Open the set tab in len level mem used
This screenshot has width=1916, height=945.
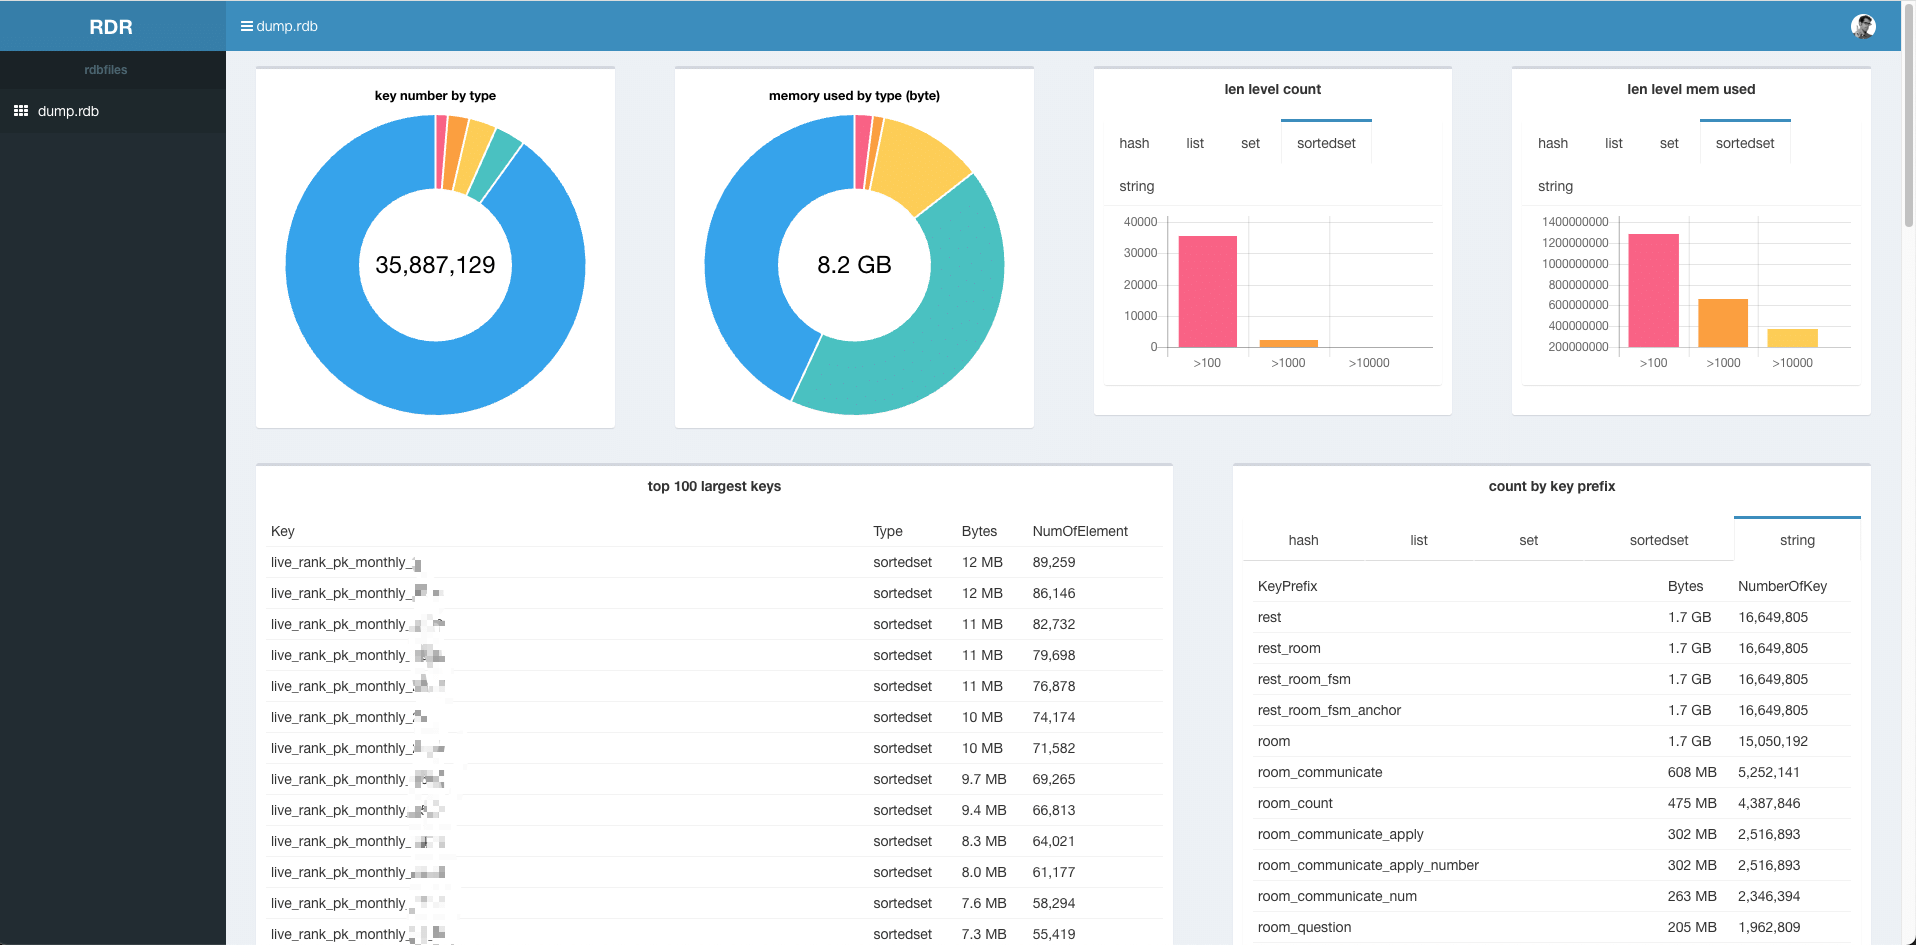click(1669, 143)
